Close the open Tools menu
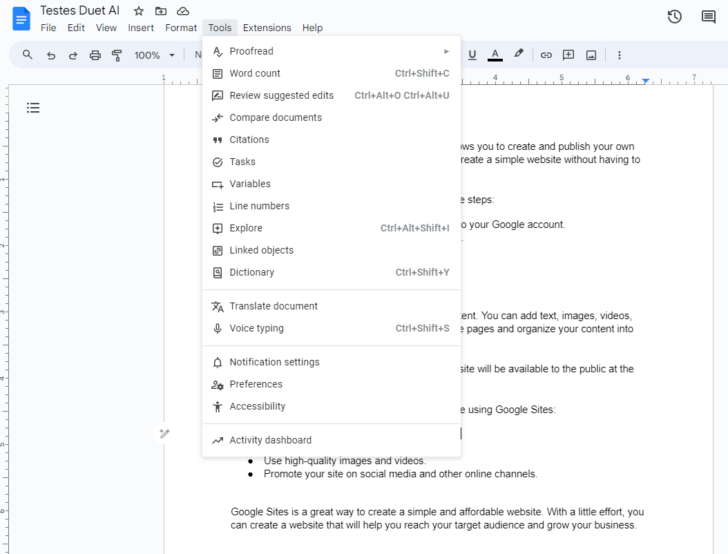 pos(220,28)
